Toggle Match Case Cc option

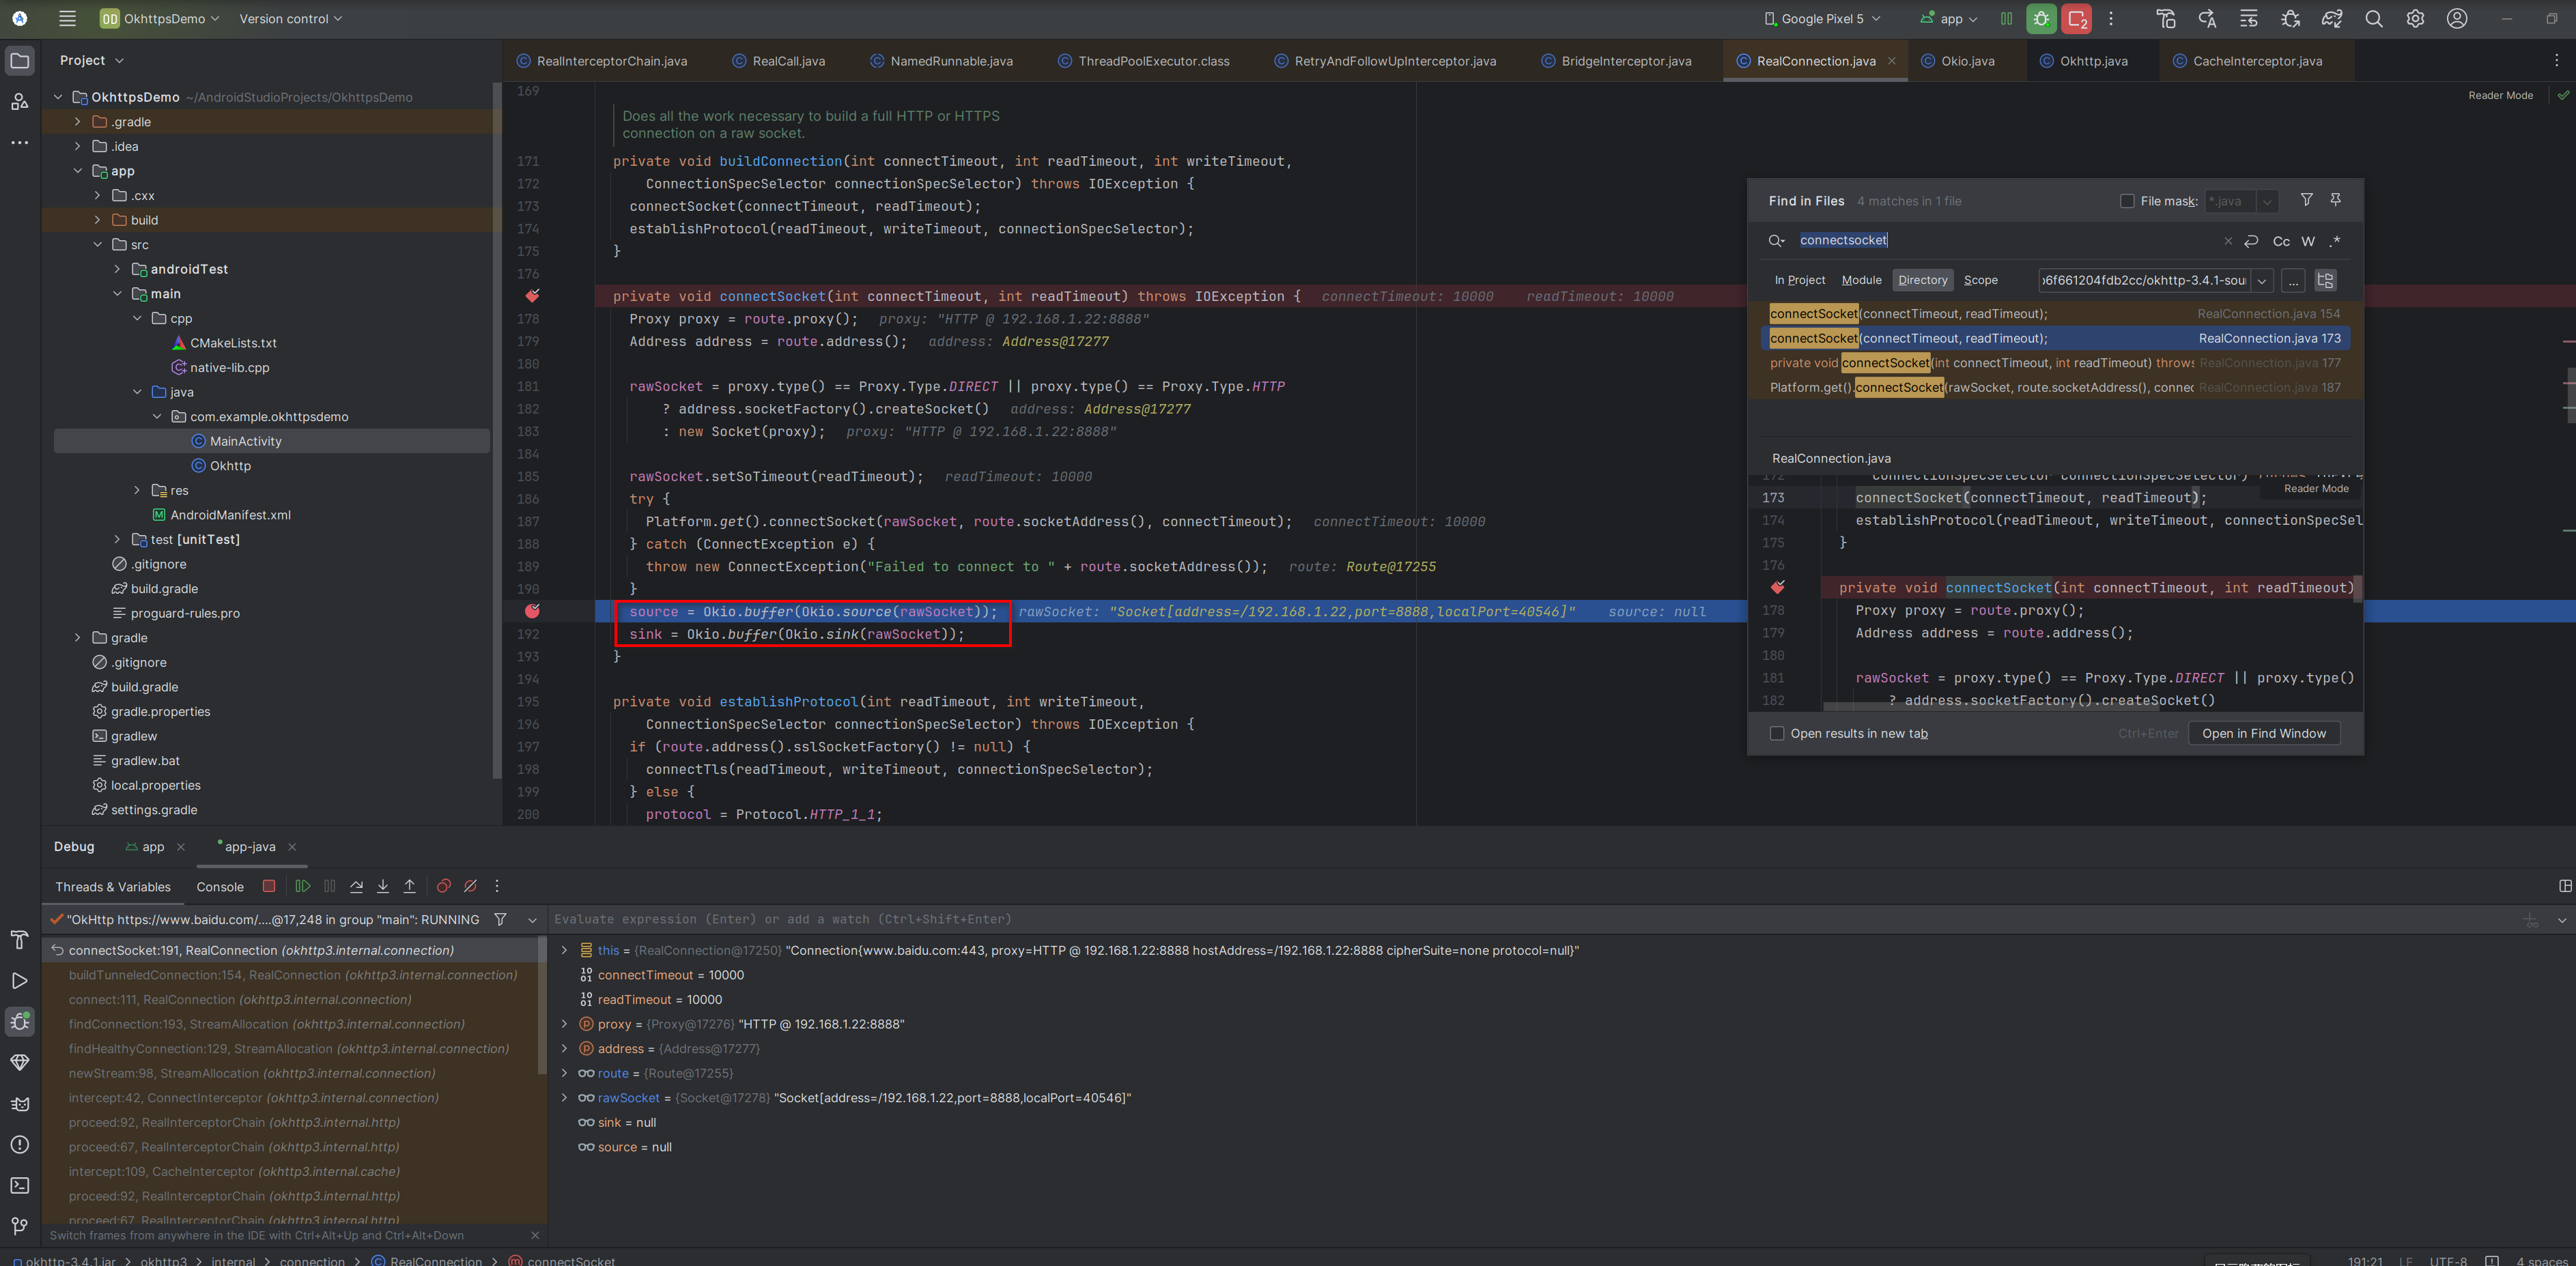click(x=2281, y=241)
